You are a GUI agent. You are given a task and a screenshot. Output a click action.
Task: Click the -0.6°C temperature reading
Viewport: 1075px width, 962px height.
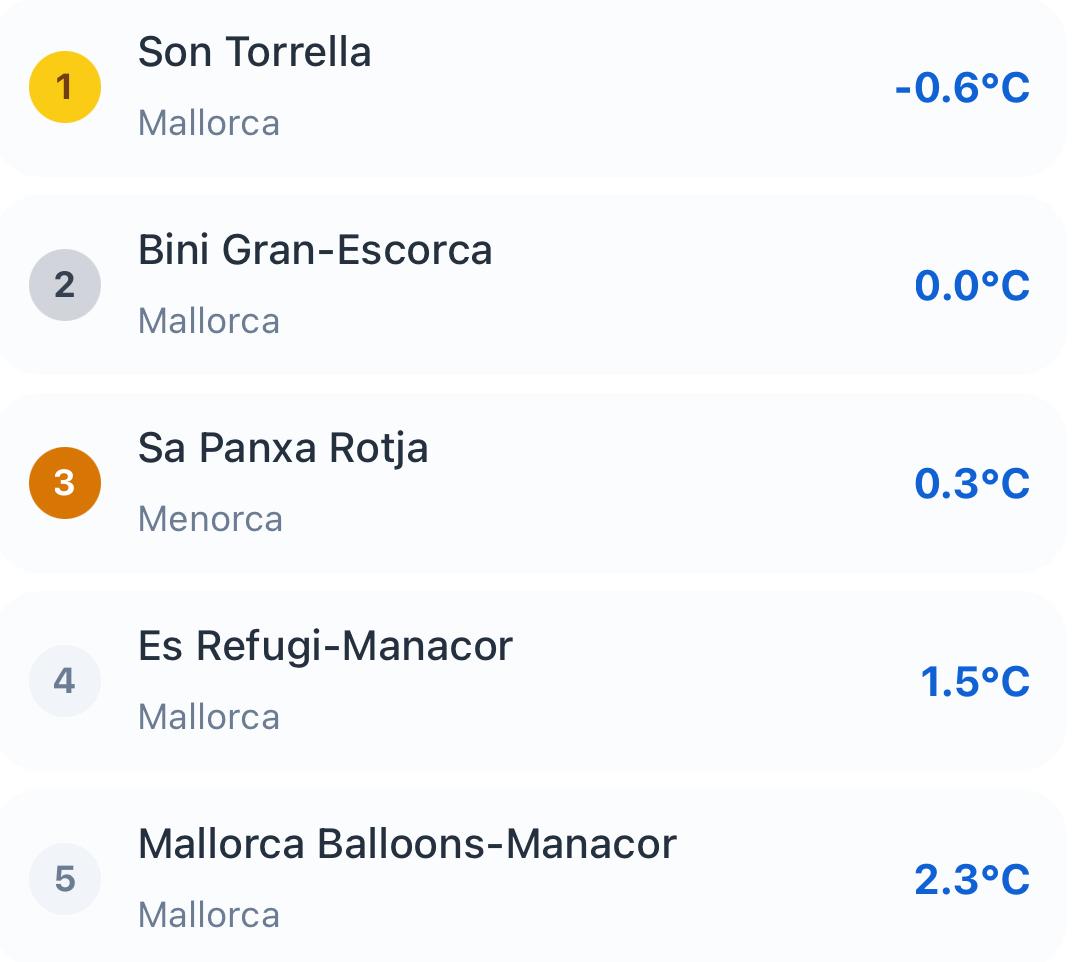962,88
